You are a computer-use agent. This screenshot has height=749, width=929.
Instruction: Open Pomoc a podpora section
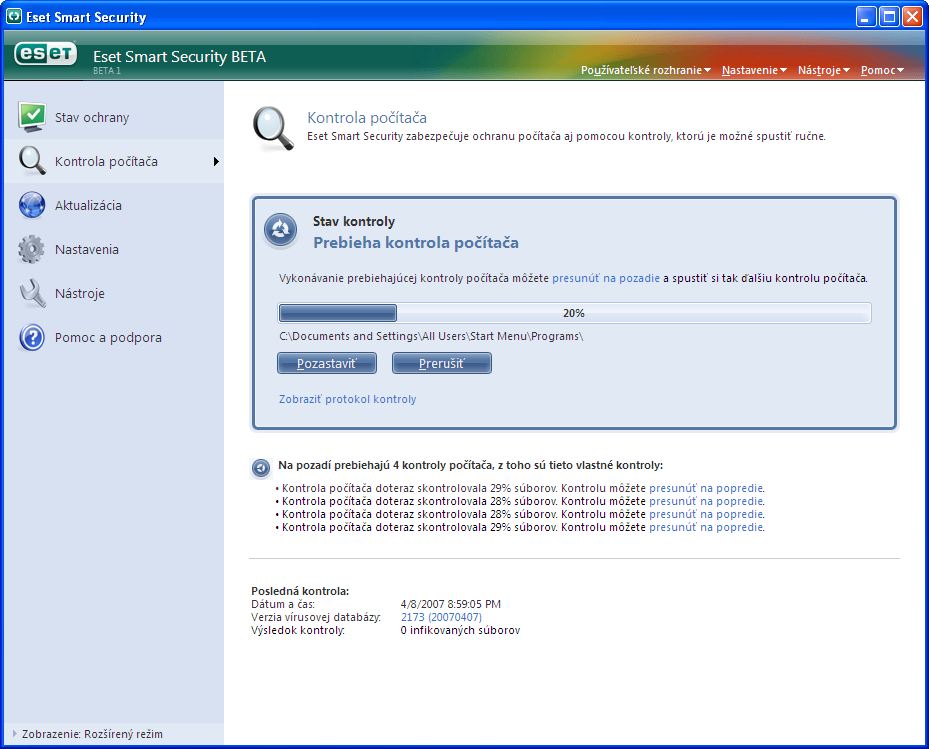tap(114, 337)
